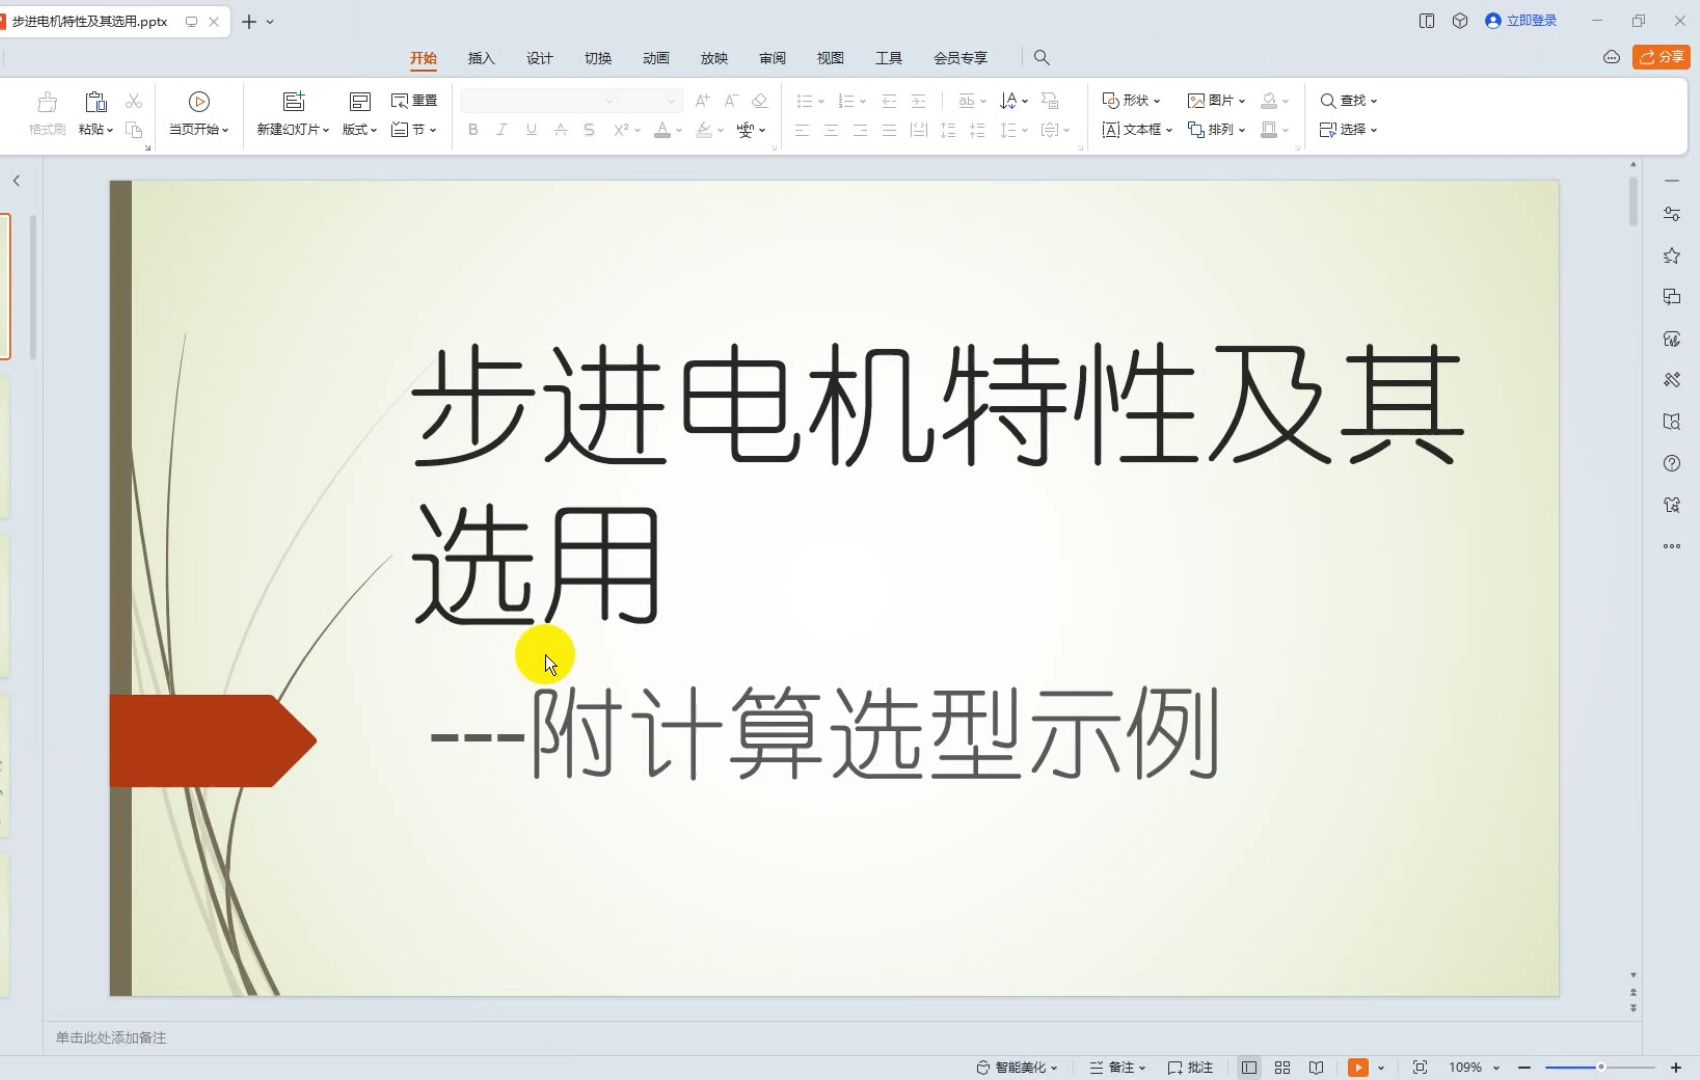1700x1080 pixels.
Task: Click the 查找 (Find) button
Action: click(x=1348, y=101)
